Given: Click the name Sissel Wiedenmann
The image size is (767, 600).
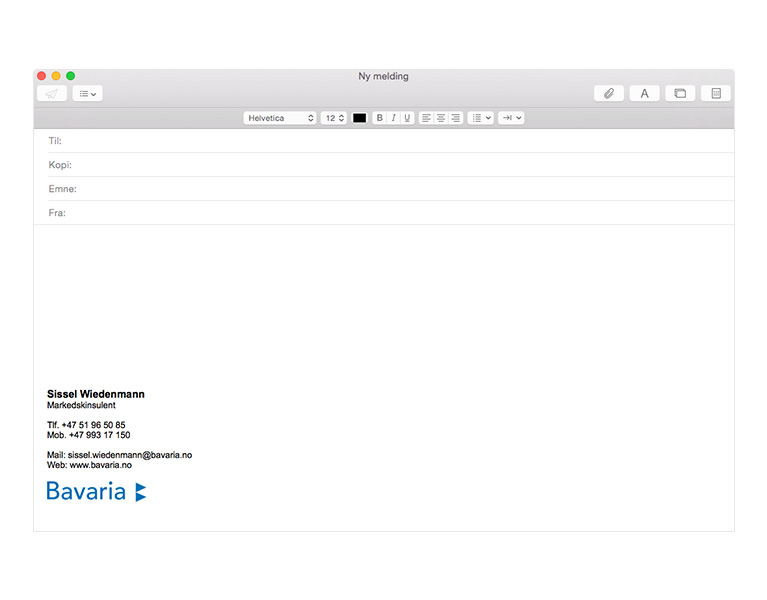Looking at the screenshot, I should 96,394.
